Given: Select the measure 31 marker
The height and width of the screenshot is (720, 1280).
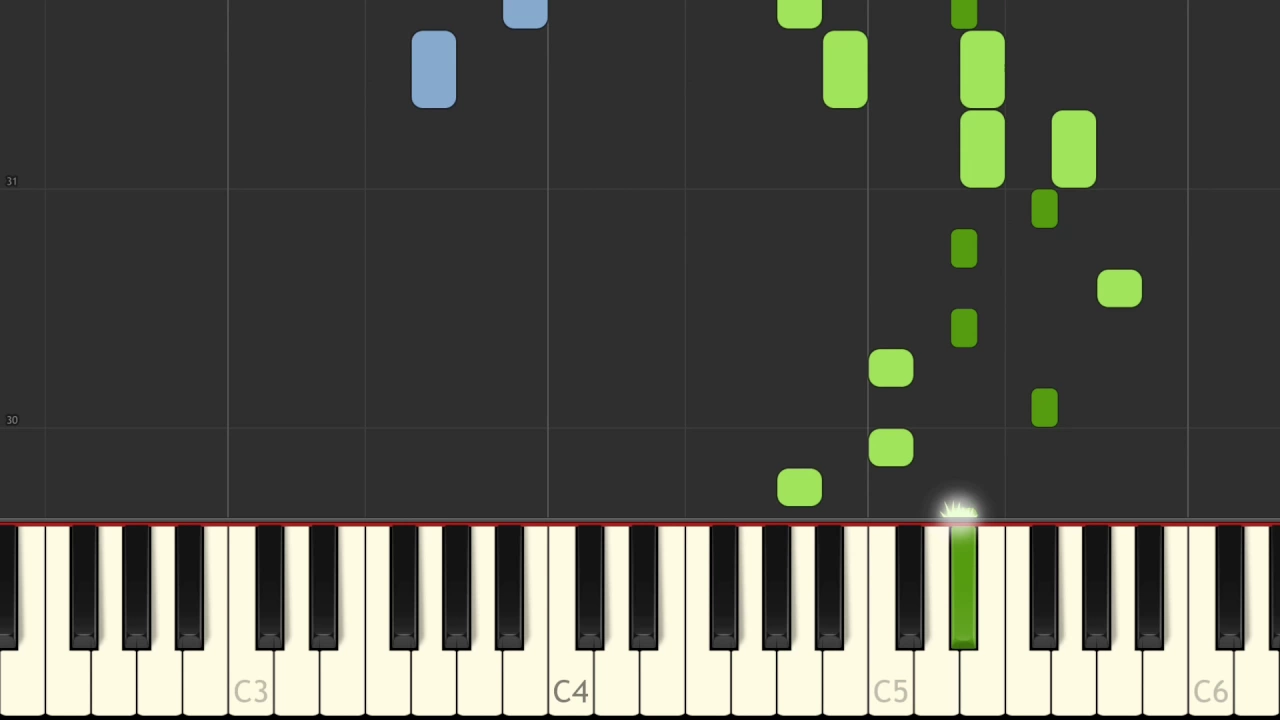Looking at the screenshot, I should [11, 181].
